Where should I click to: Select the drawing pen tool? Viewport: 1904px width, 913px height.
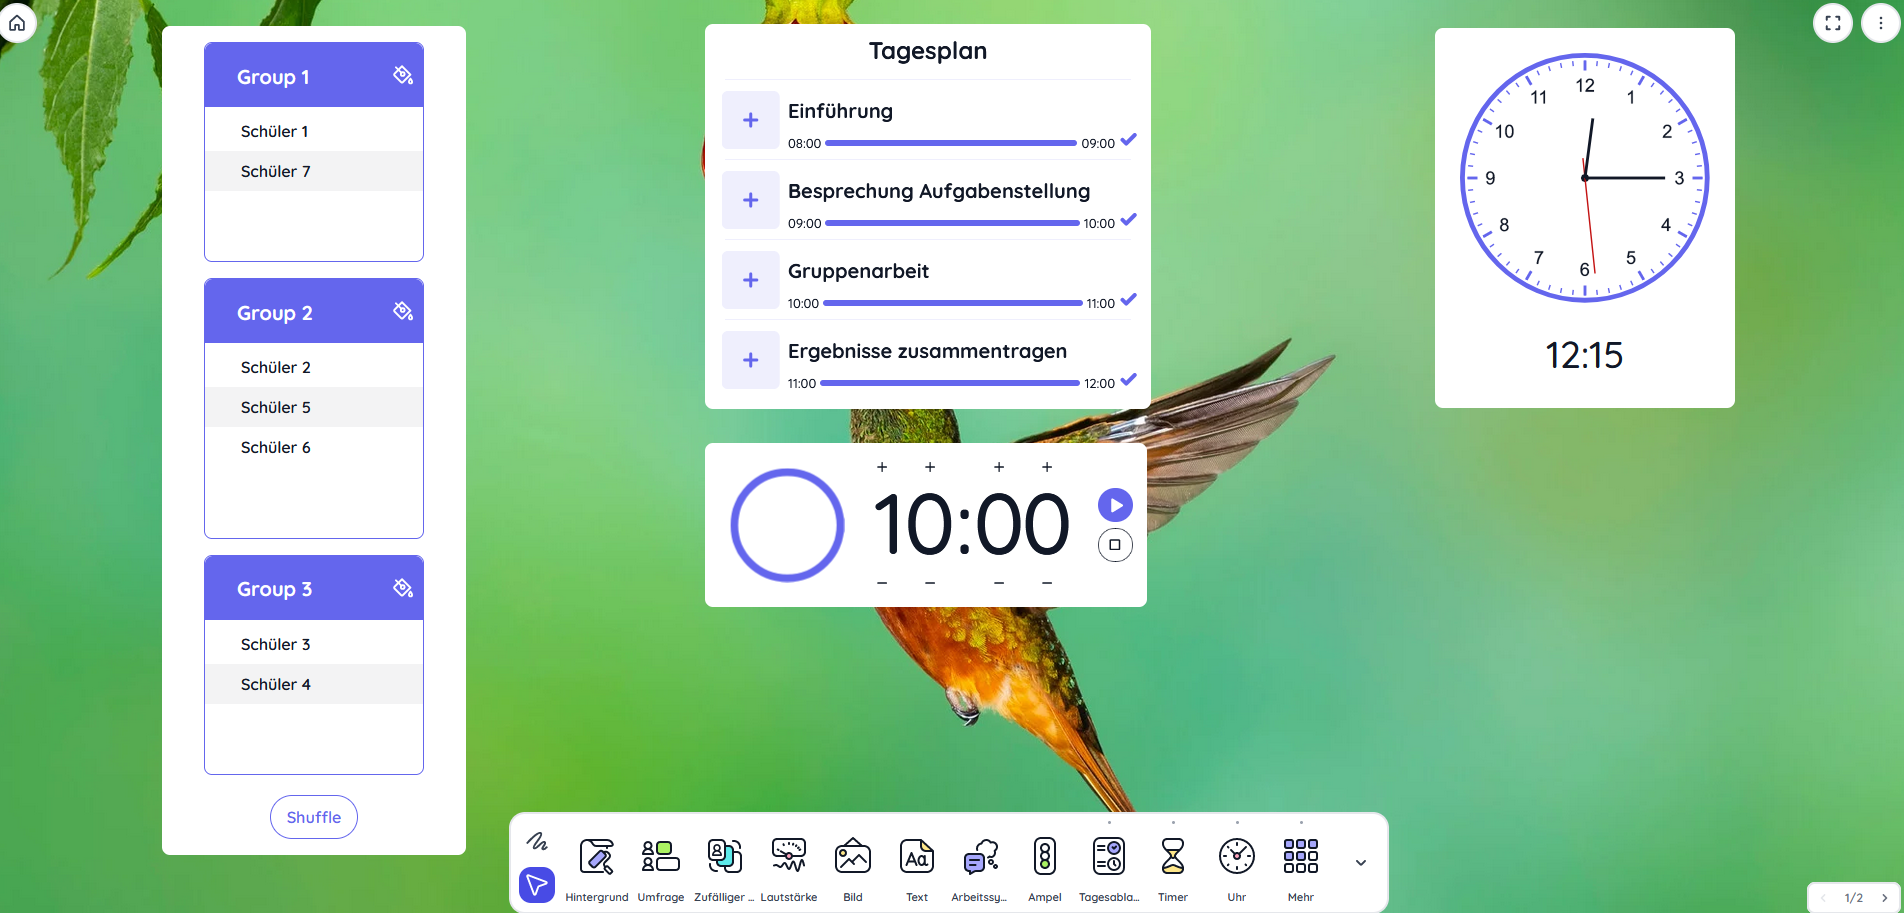[537, 842]
